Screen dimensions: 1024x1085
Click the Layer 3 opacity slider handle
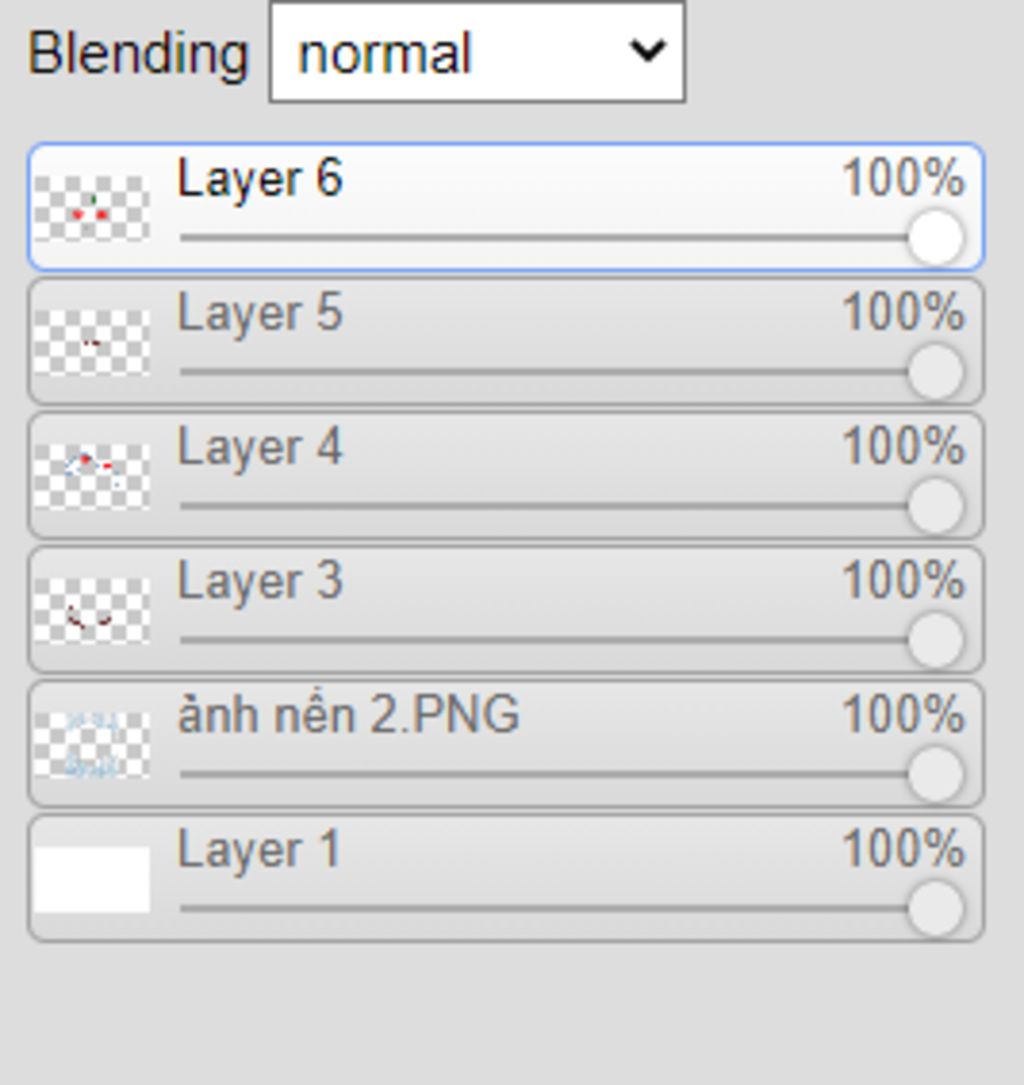935,640
